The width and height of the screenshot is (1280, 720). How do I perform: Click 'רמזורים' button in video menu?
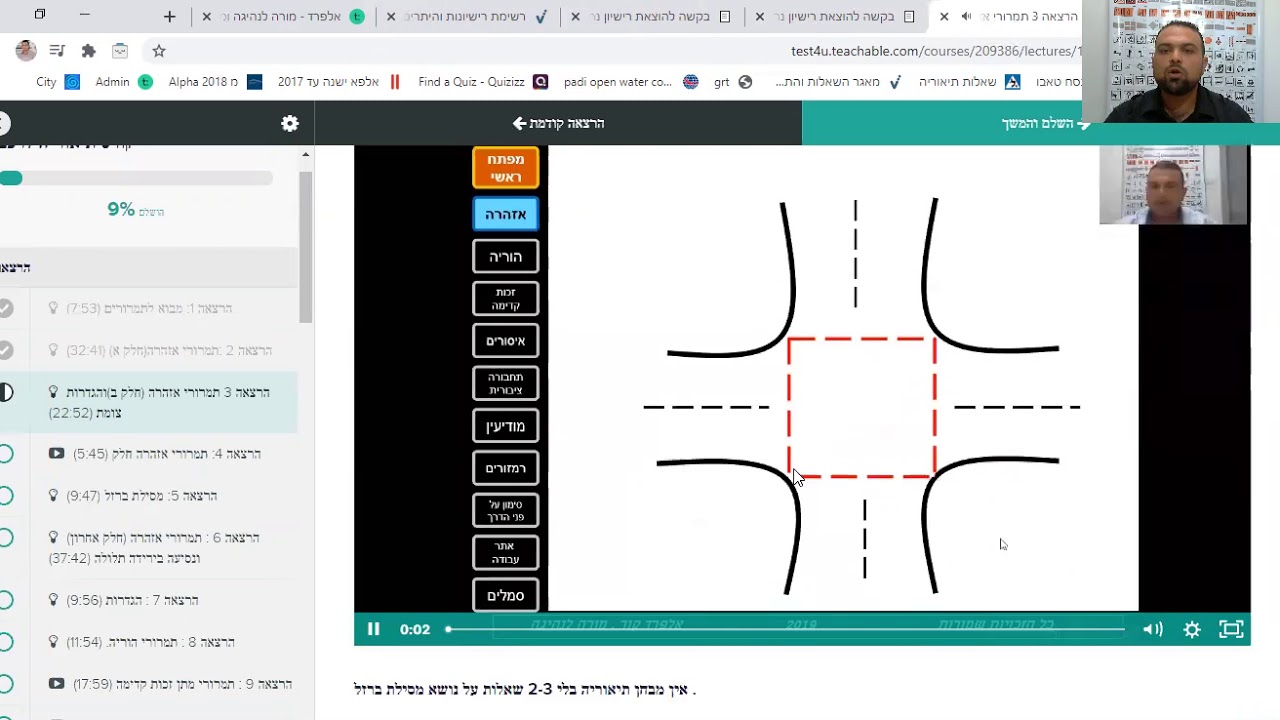click(x=506, y=468)
